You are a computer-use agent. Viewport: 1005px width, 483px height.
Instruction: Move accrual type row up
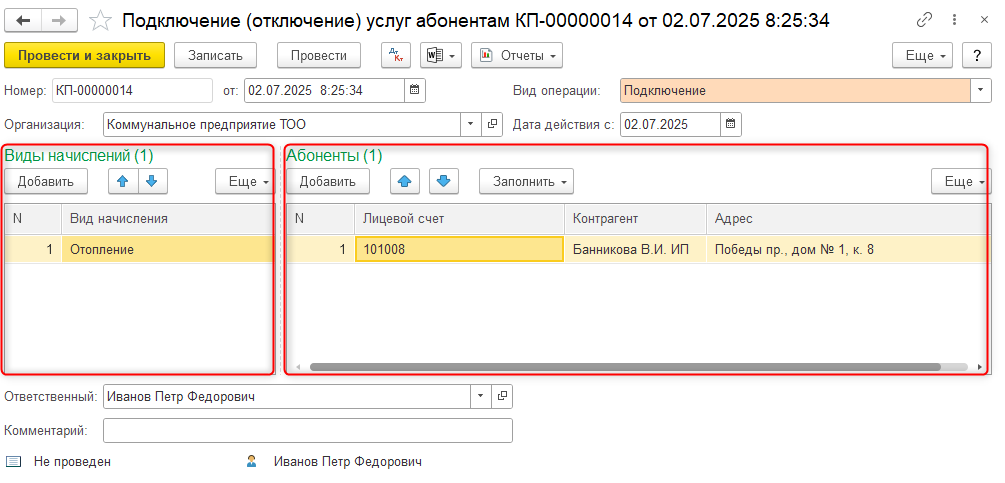(x=122, y=181)
